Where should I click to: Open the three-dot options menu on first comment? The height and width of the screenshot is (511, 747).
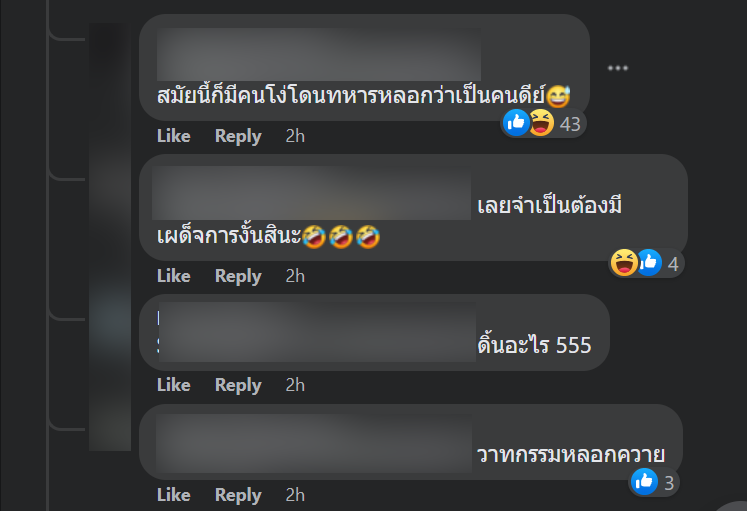618,68
